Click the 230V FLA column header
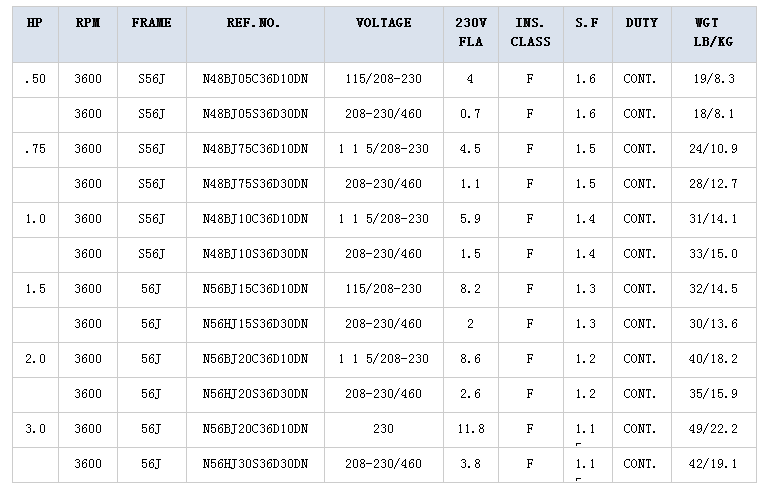This screenshot has height=497, width=766. pyautogui.click(x=470, y=32)
